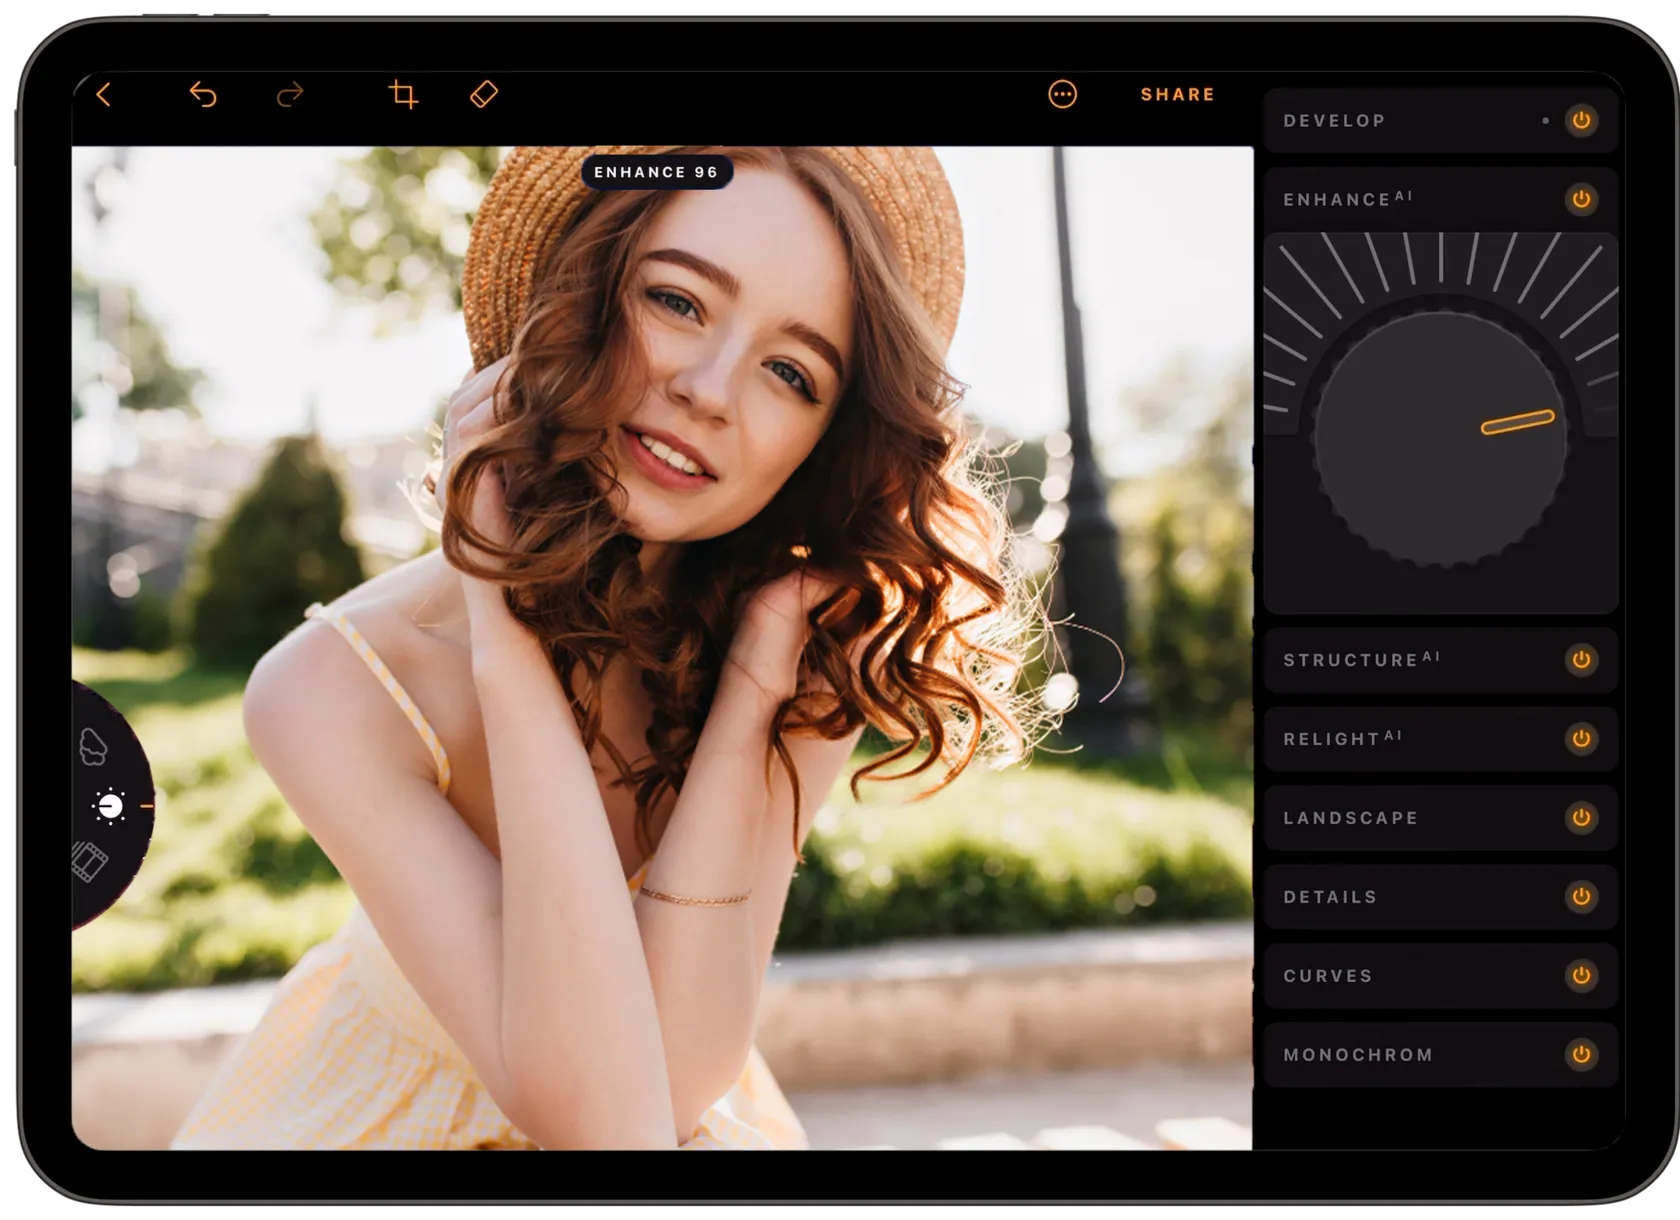1680x1220 pixels.
Task: Select the sun dial adjustments icon
Action: 109,806
